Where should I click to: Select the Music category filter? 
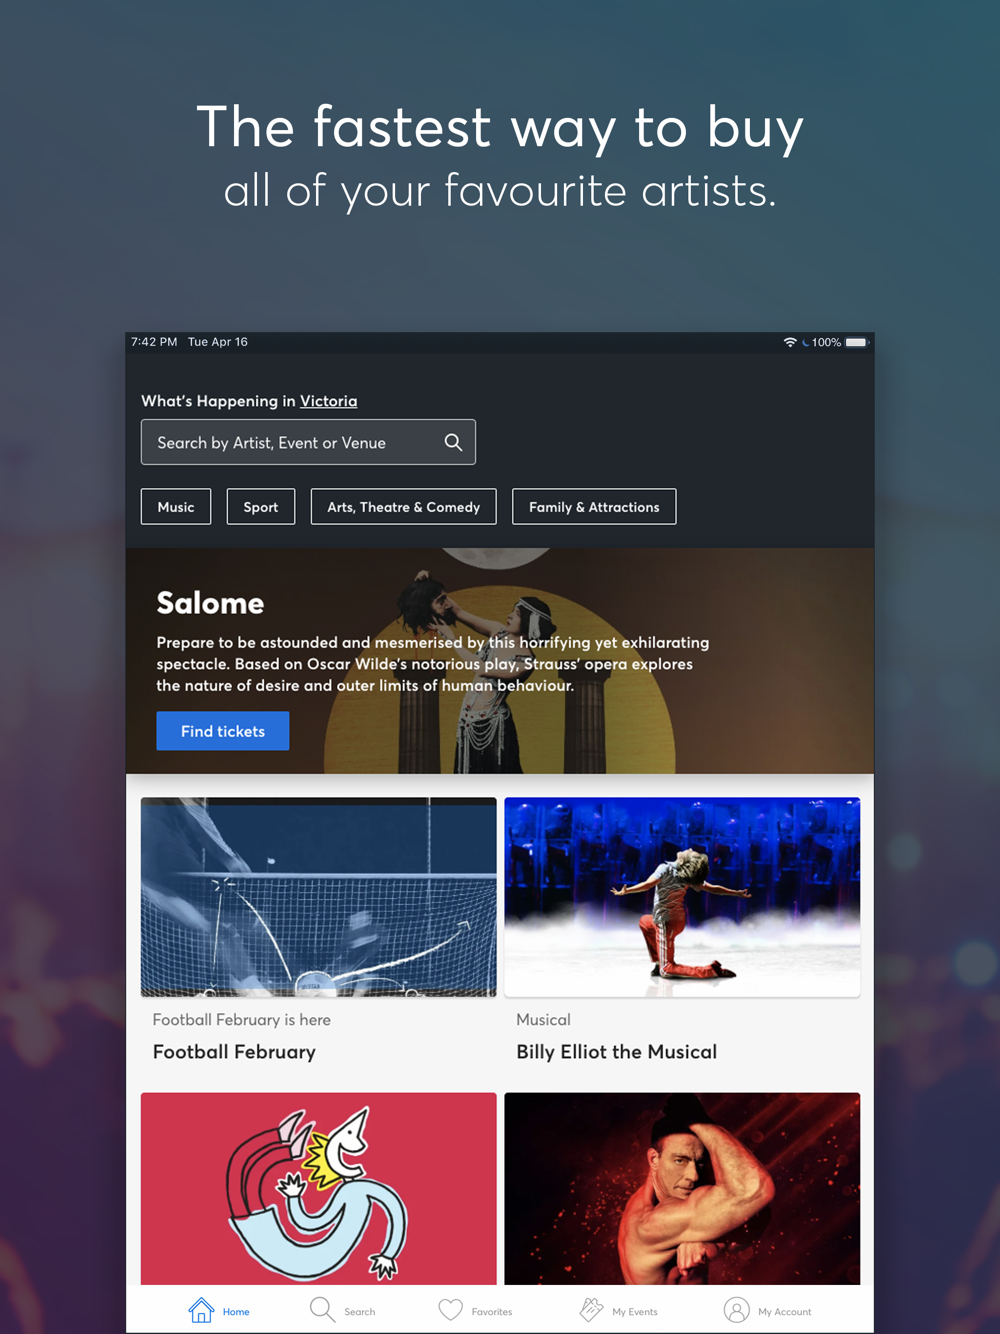point(176,507)
